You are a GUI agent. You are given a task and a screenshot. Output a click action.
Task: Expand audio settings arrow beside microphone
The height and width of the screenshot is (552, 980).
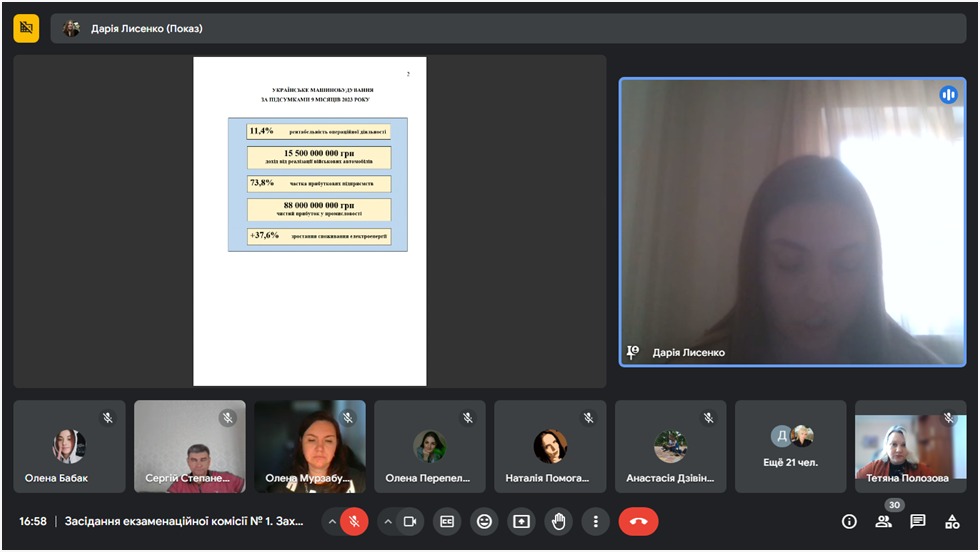pos(331,521)
